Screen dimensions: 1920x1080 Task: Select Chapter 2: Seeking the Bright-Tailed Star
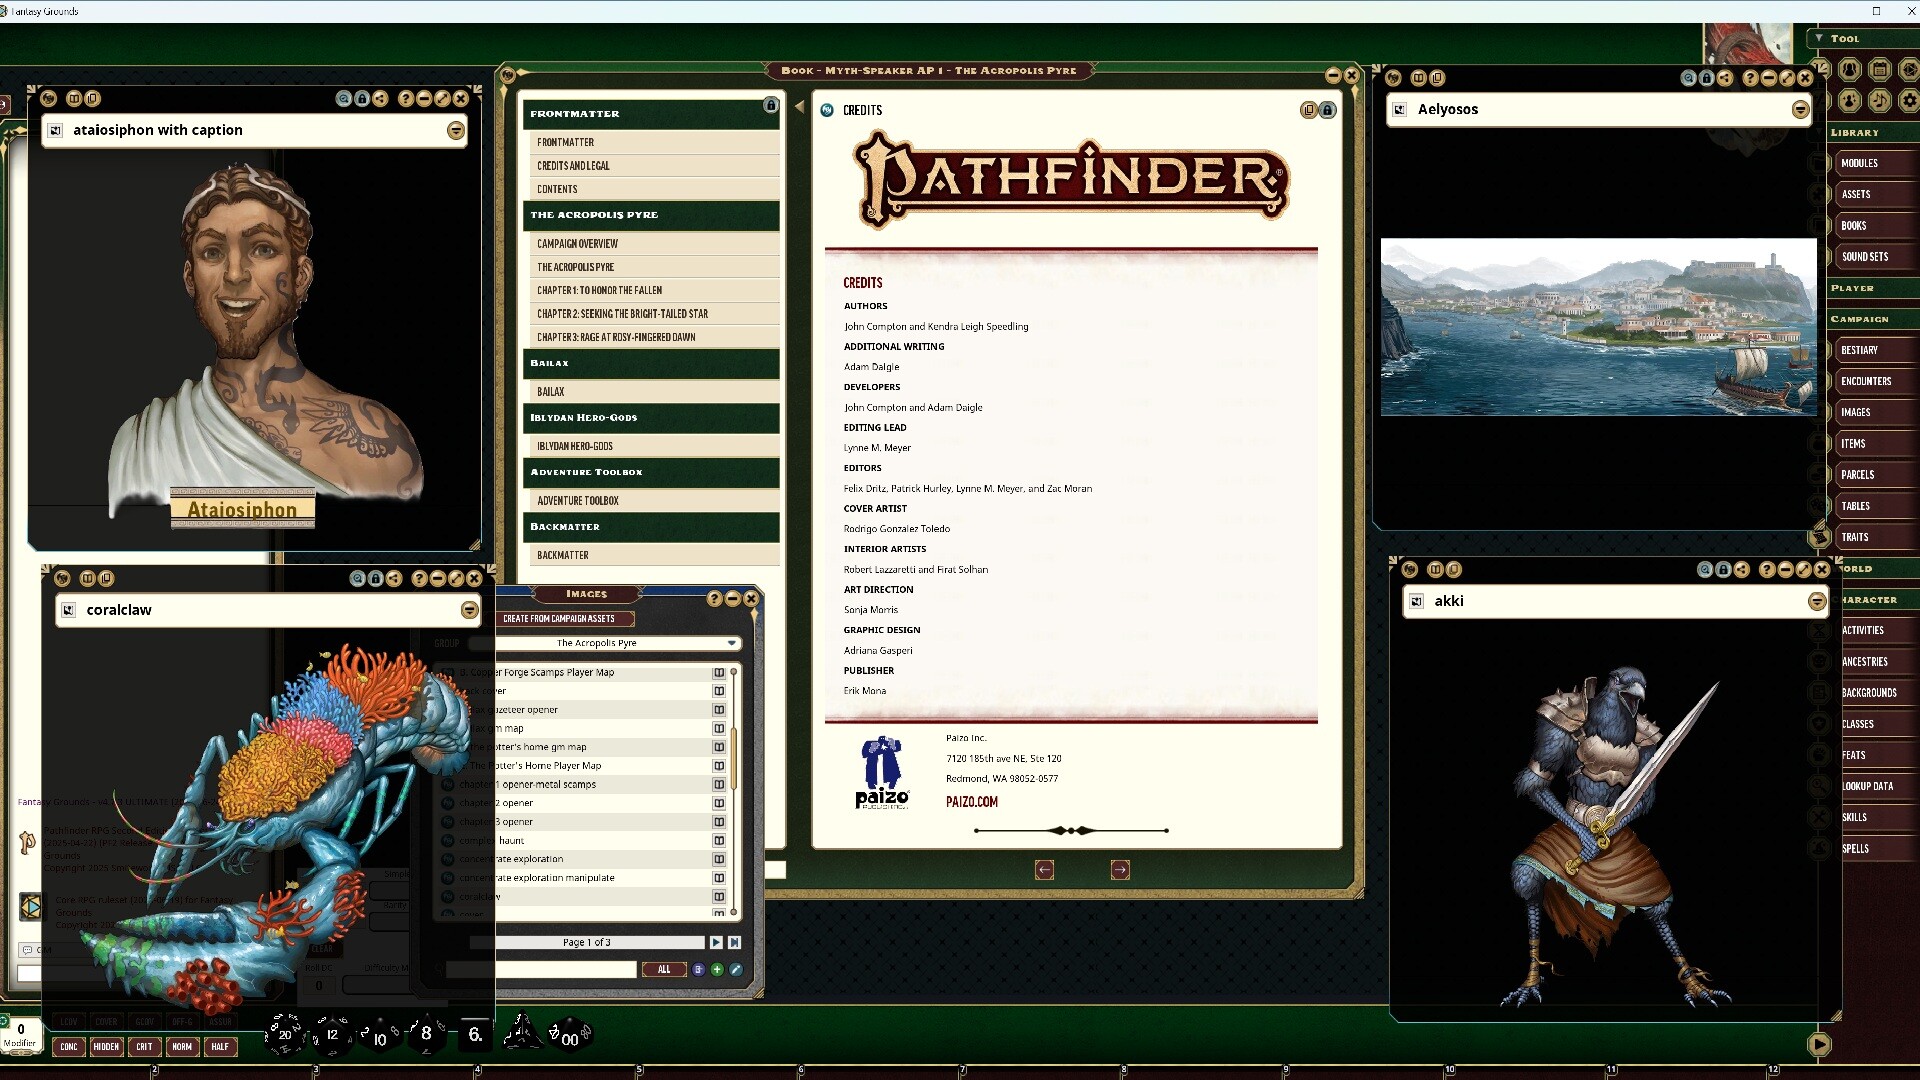point(622,313)
